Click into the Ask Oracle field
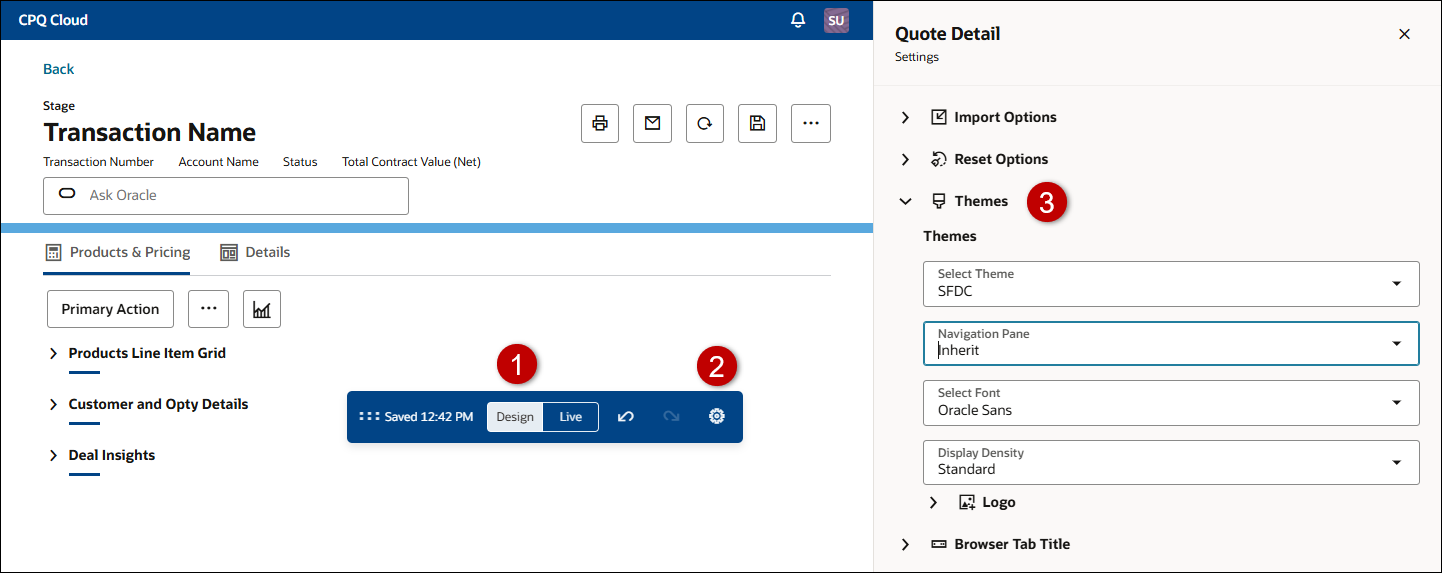 226,195
